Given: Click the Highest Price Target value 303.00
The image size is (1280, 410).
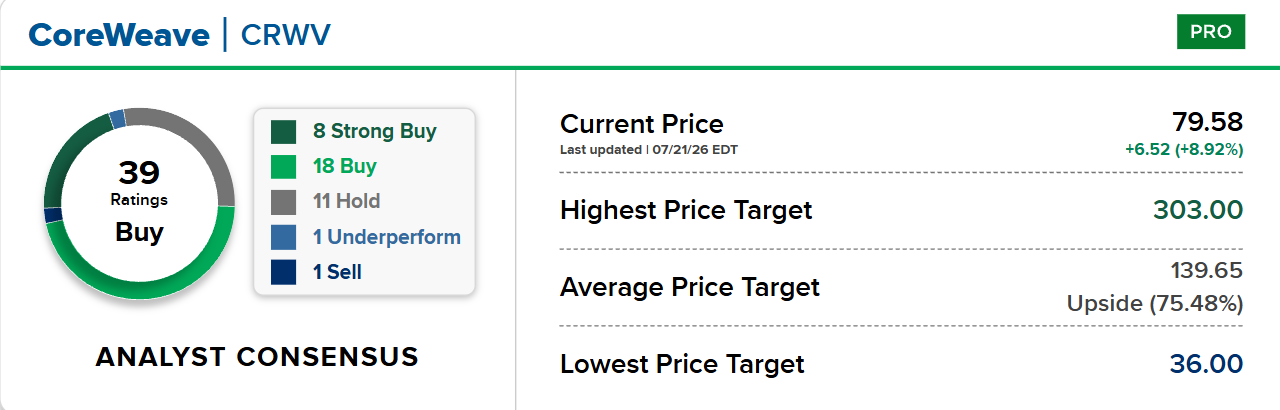Looking at the screenshot, I should [1198, 210].
